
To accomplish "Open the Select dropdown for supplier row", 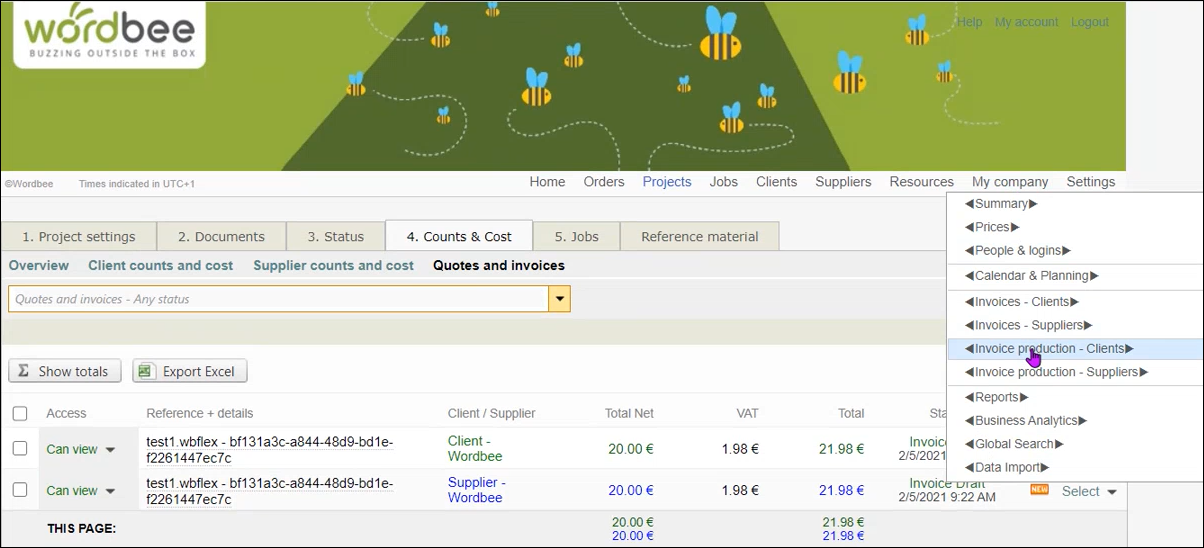I will pyautogui.click(x=1089, y=491).
